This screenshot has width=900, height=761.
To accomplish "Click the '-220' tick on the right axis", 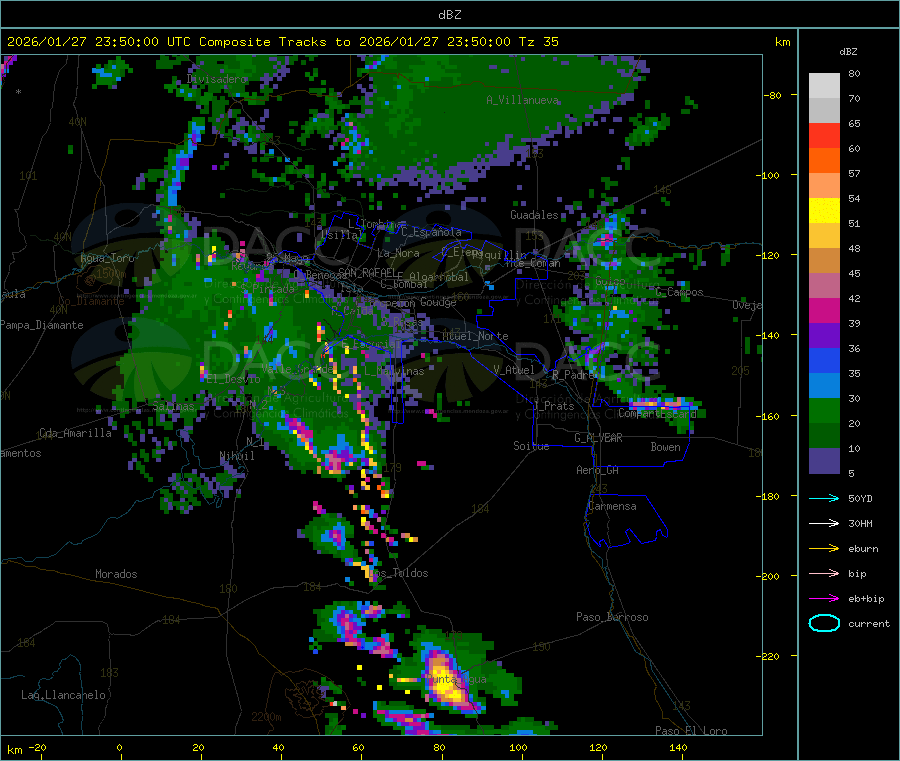I will pos(771,656).
